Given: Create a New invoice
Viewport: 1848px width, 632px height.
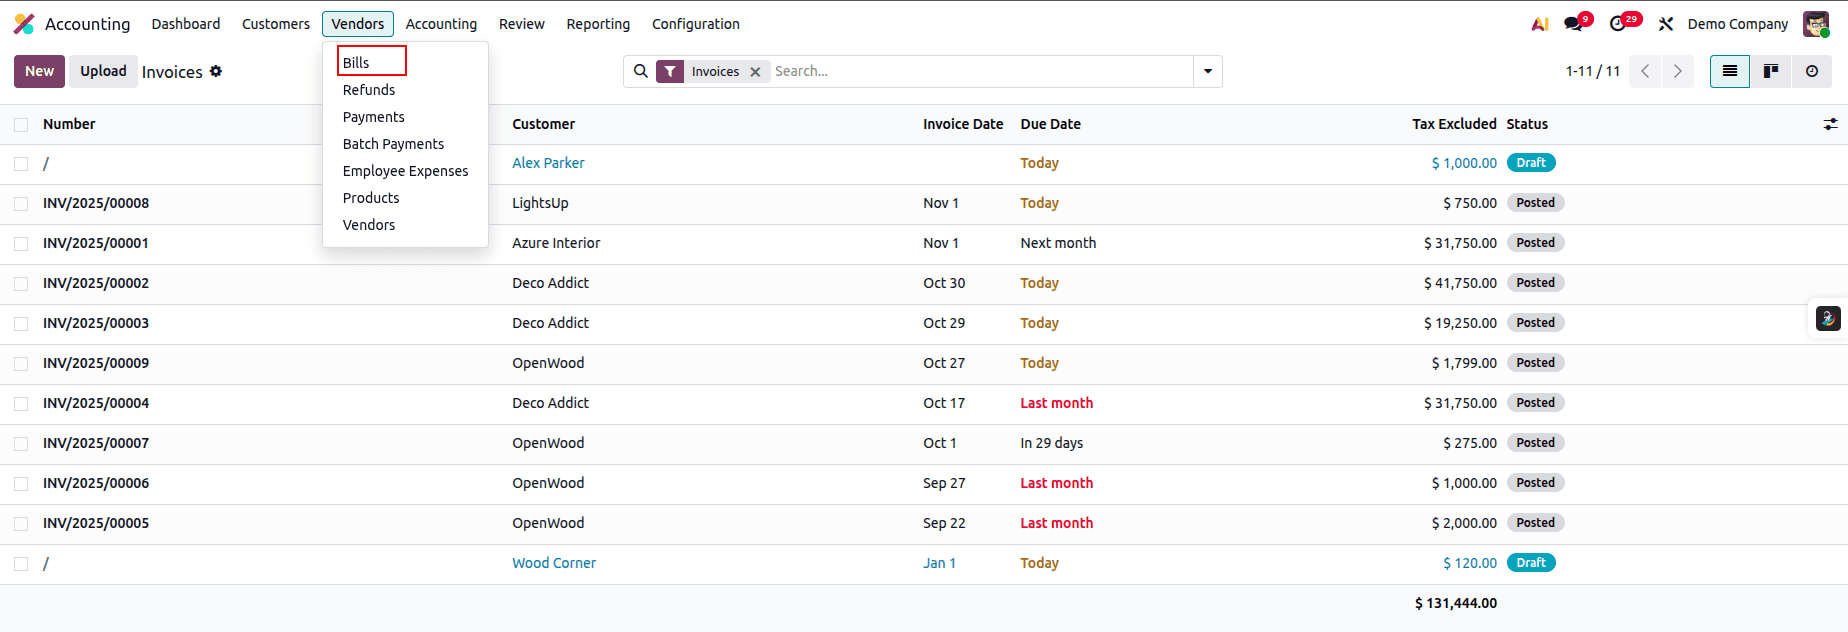Looking at the screenshot, I should coord(40,71).
